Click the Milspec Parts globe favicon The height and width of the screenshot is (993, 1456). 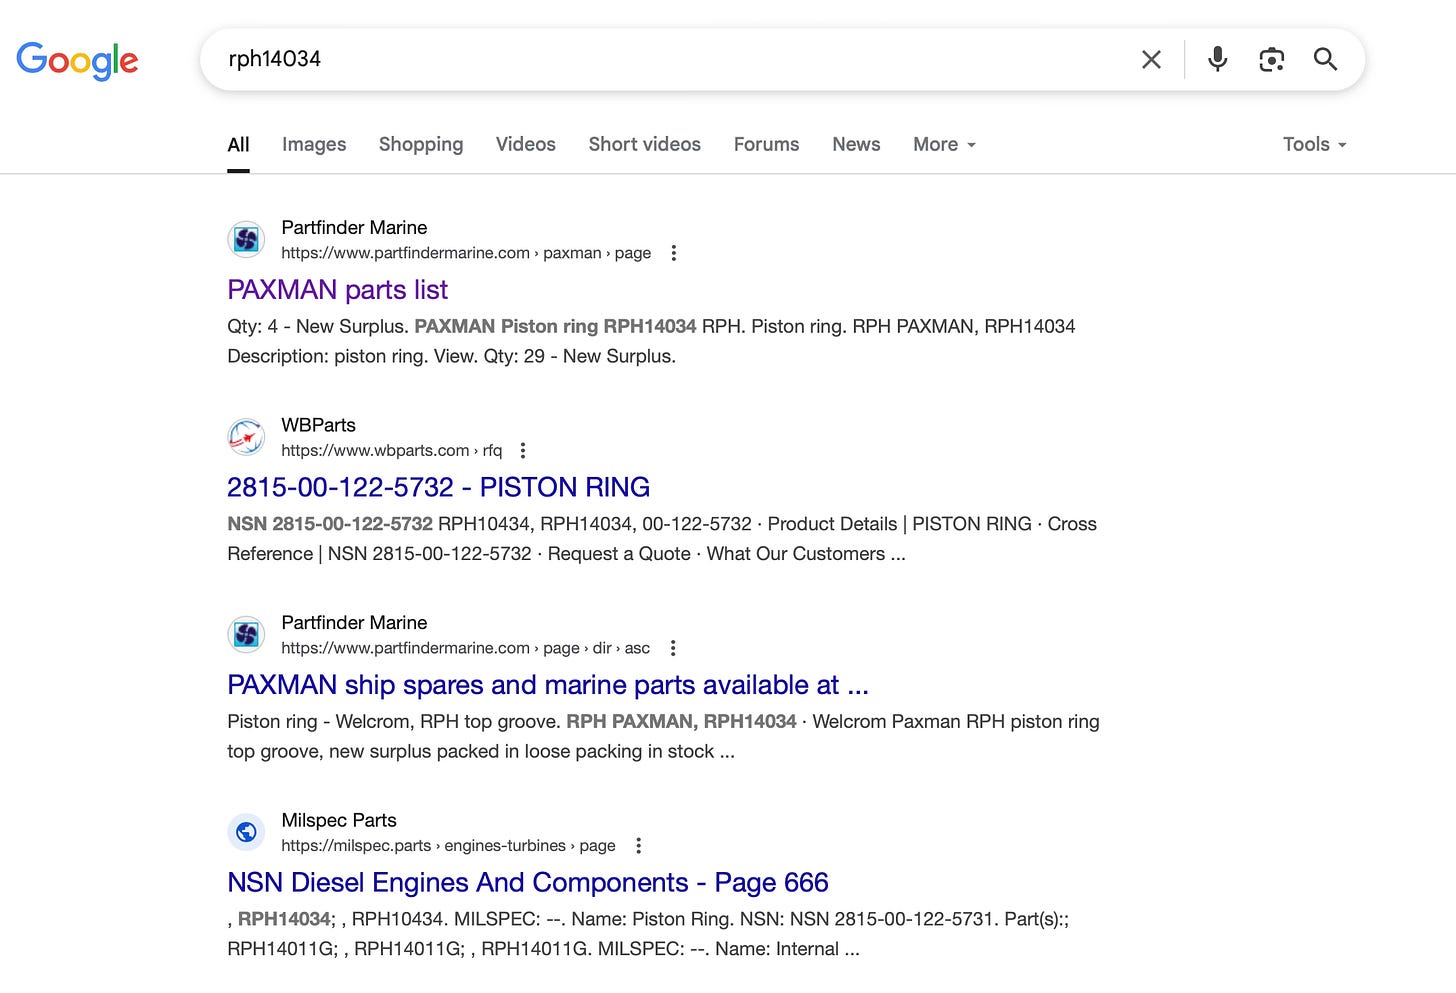pyautogui.click(x=246, y=832)
